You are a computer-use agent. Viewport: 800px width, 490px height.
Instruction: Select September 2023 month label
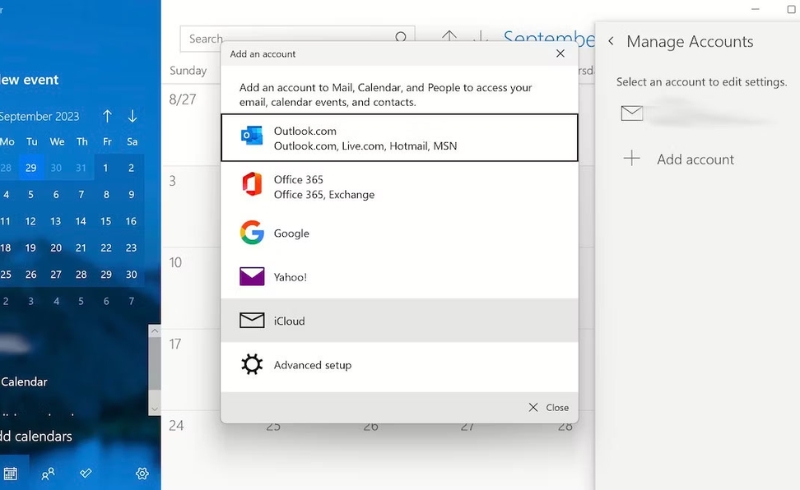coord(39,116)
